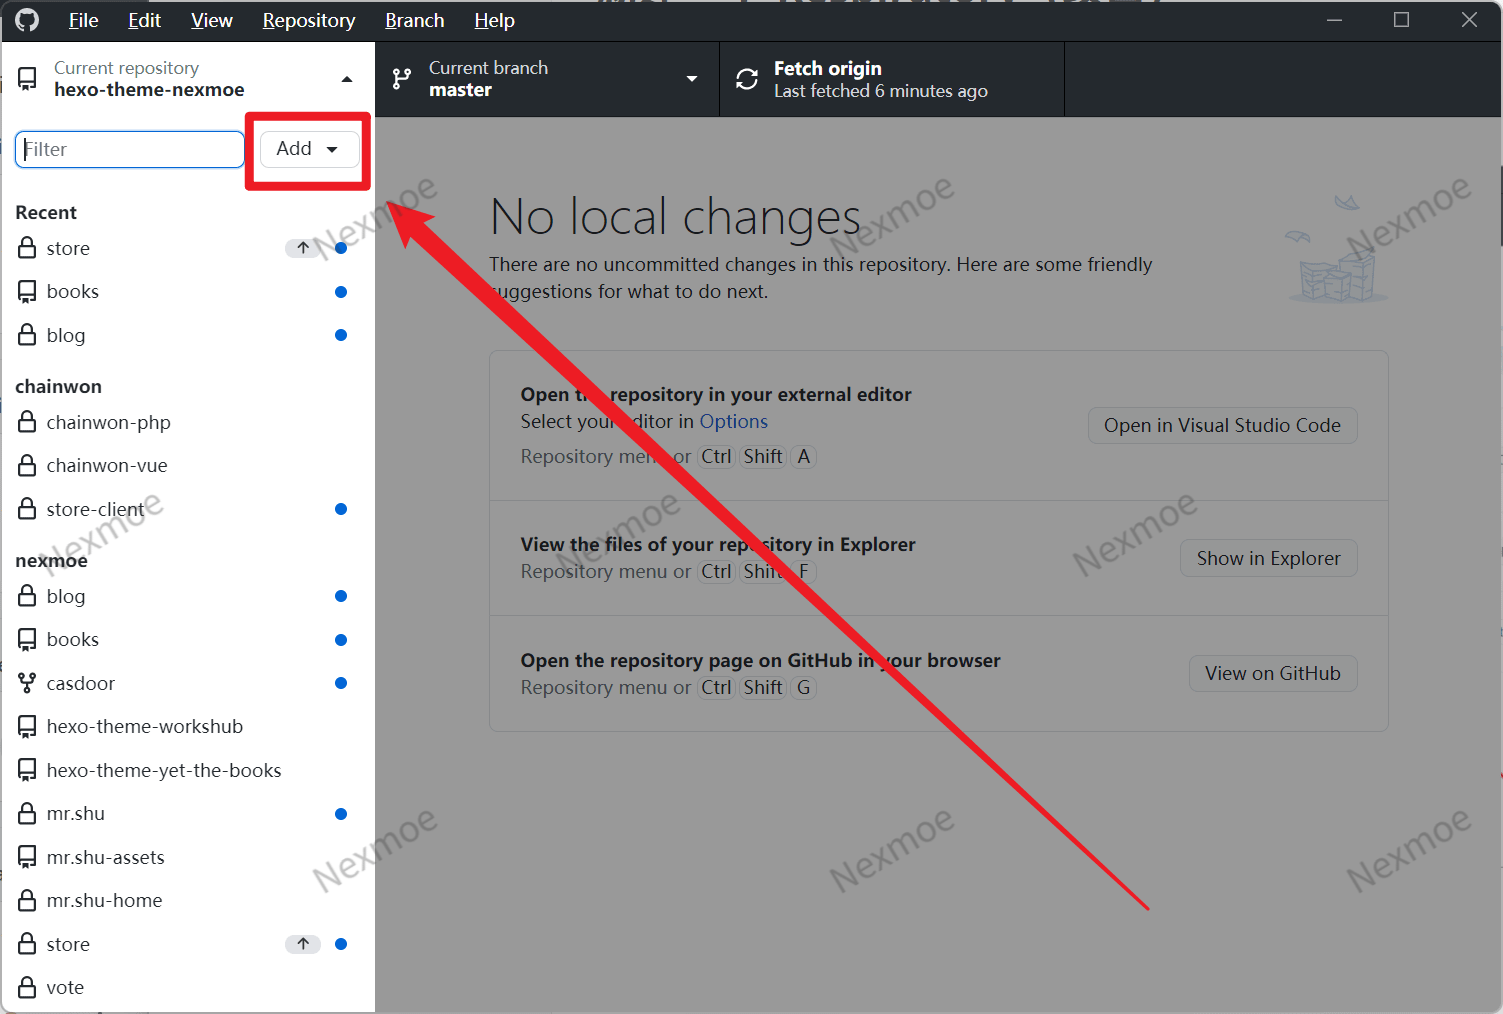Screen dimensions: 1503x1014
Task: Click the branch icon next to Current branch
Action: 402,79
